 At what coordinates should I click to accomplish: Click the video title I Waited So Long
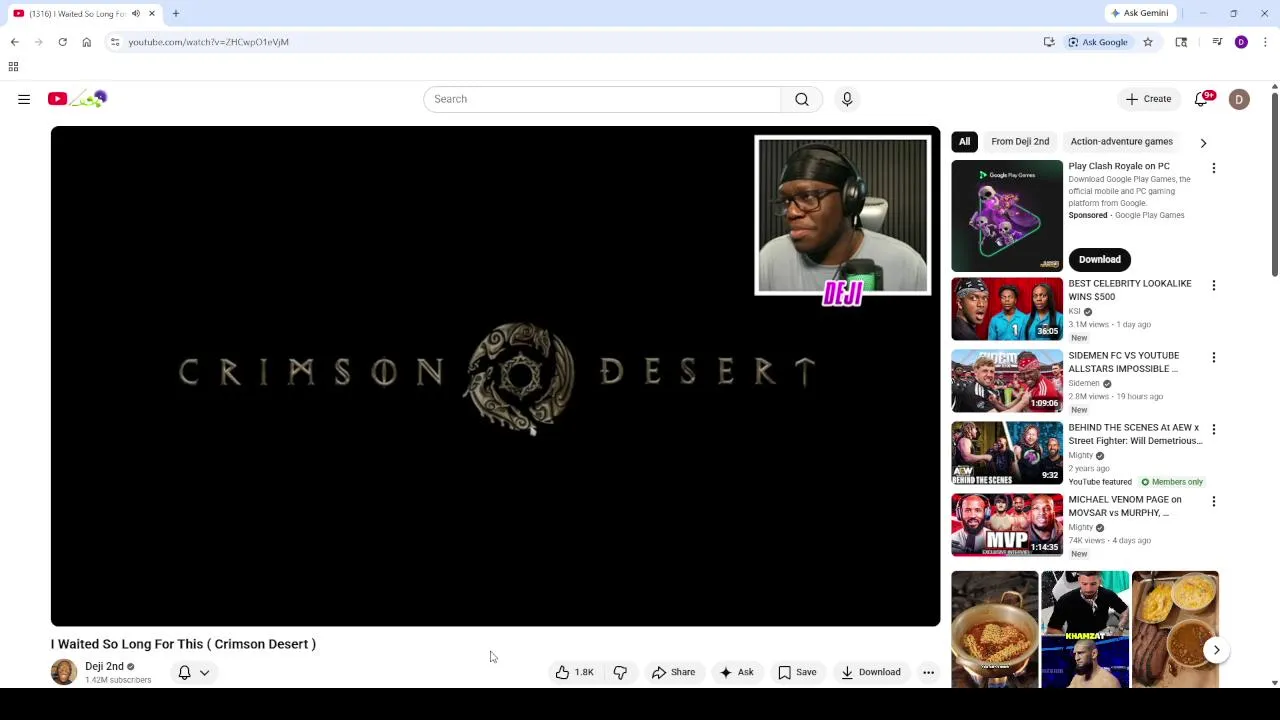coord(183,644)
